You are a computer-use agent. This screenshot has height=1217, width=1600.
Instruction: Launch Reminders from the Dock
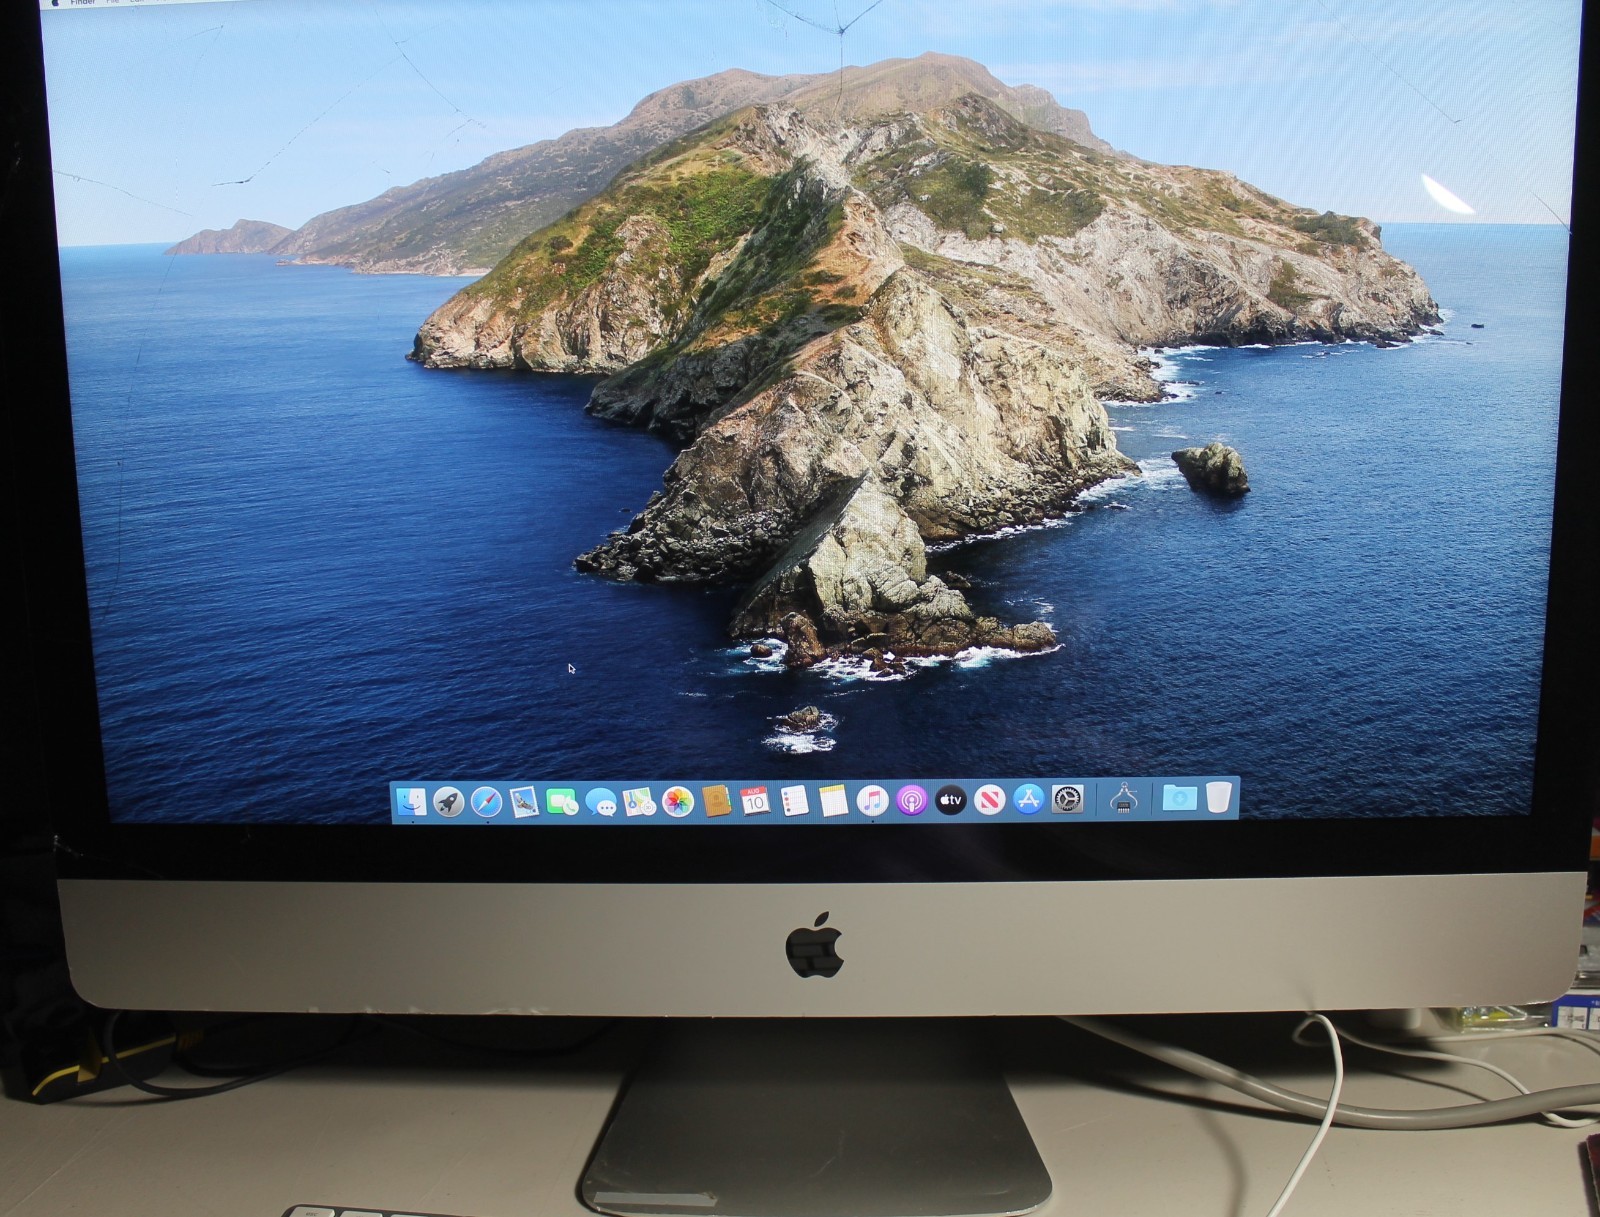tap(794, 801)
